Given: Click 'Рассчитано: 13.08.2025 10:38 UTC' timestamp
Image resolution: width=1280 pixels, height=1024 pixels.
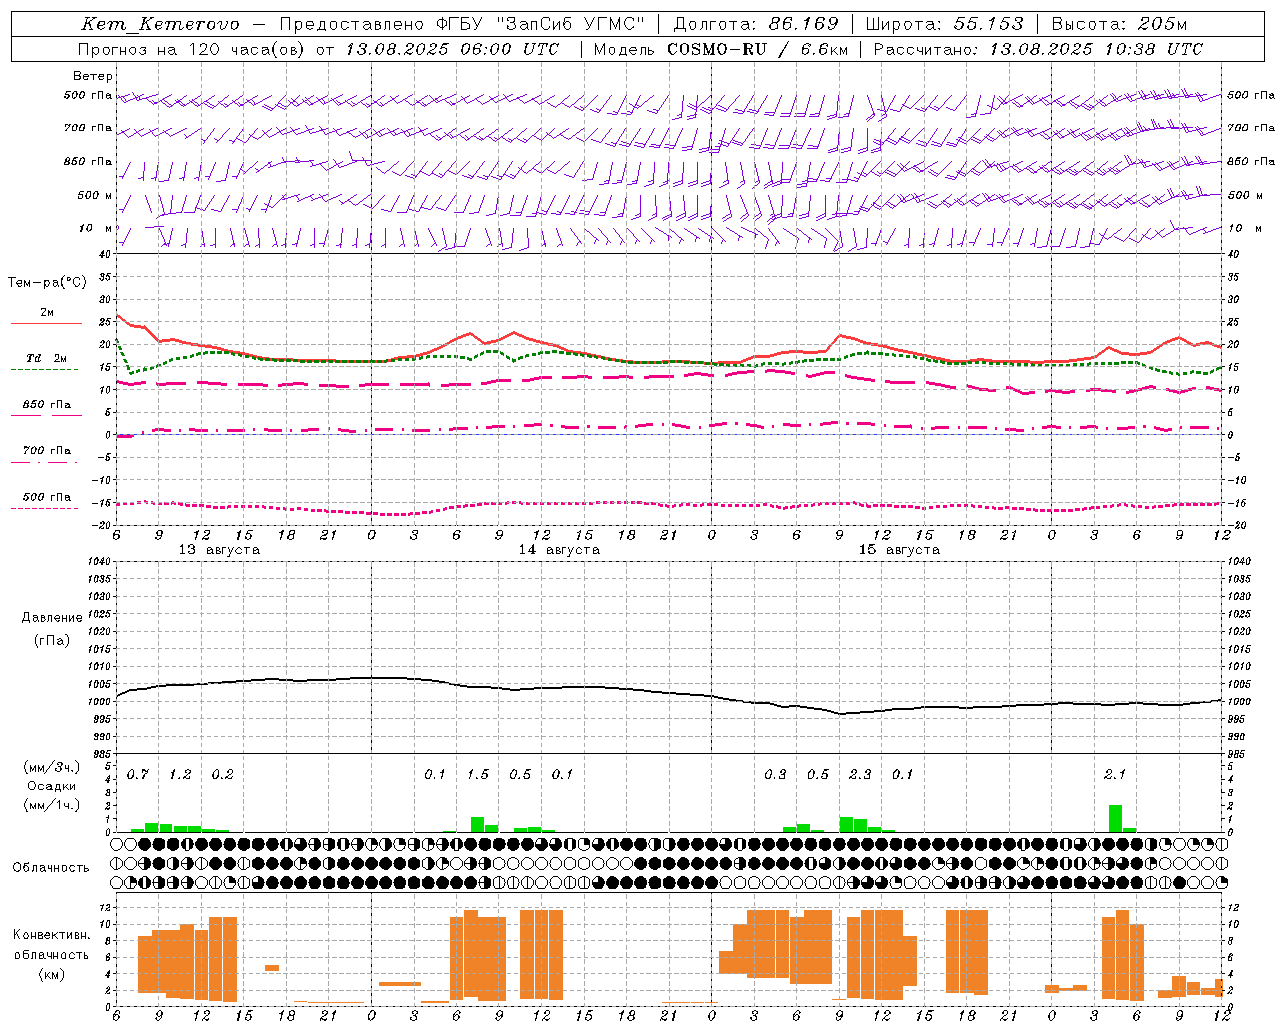Looking at the screenshot, I should (x=1038, y=49).
